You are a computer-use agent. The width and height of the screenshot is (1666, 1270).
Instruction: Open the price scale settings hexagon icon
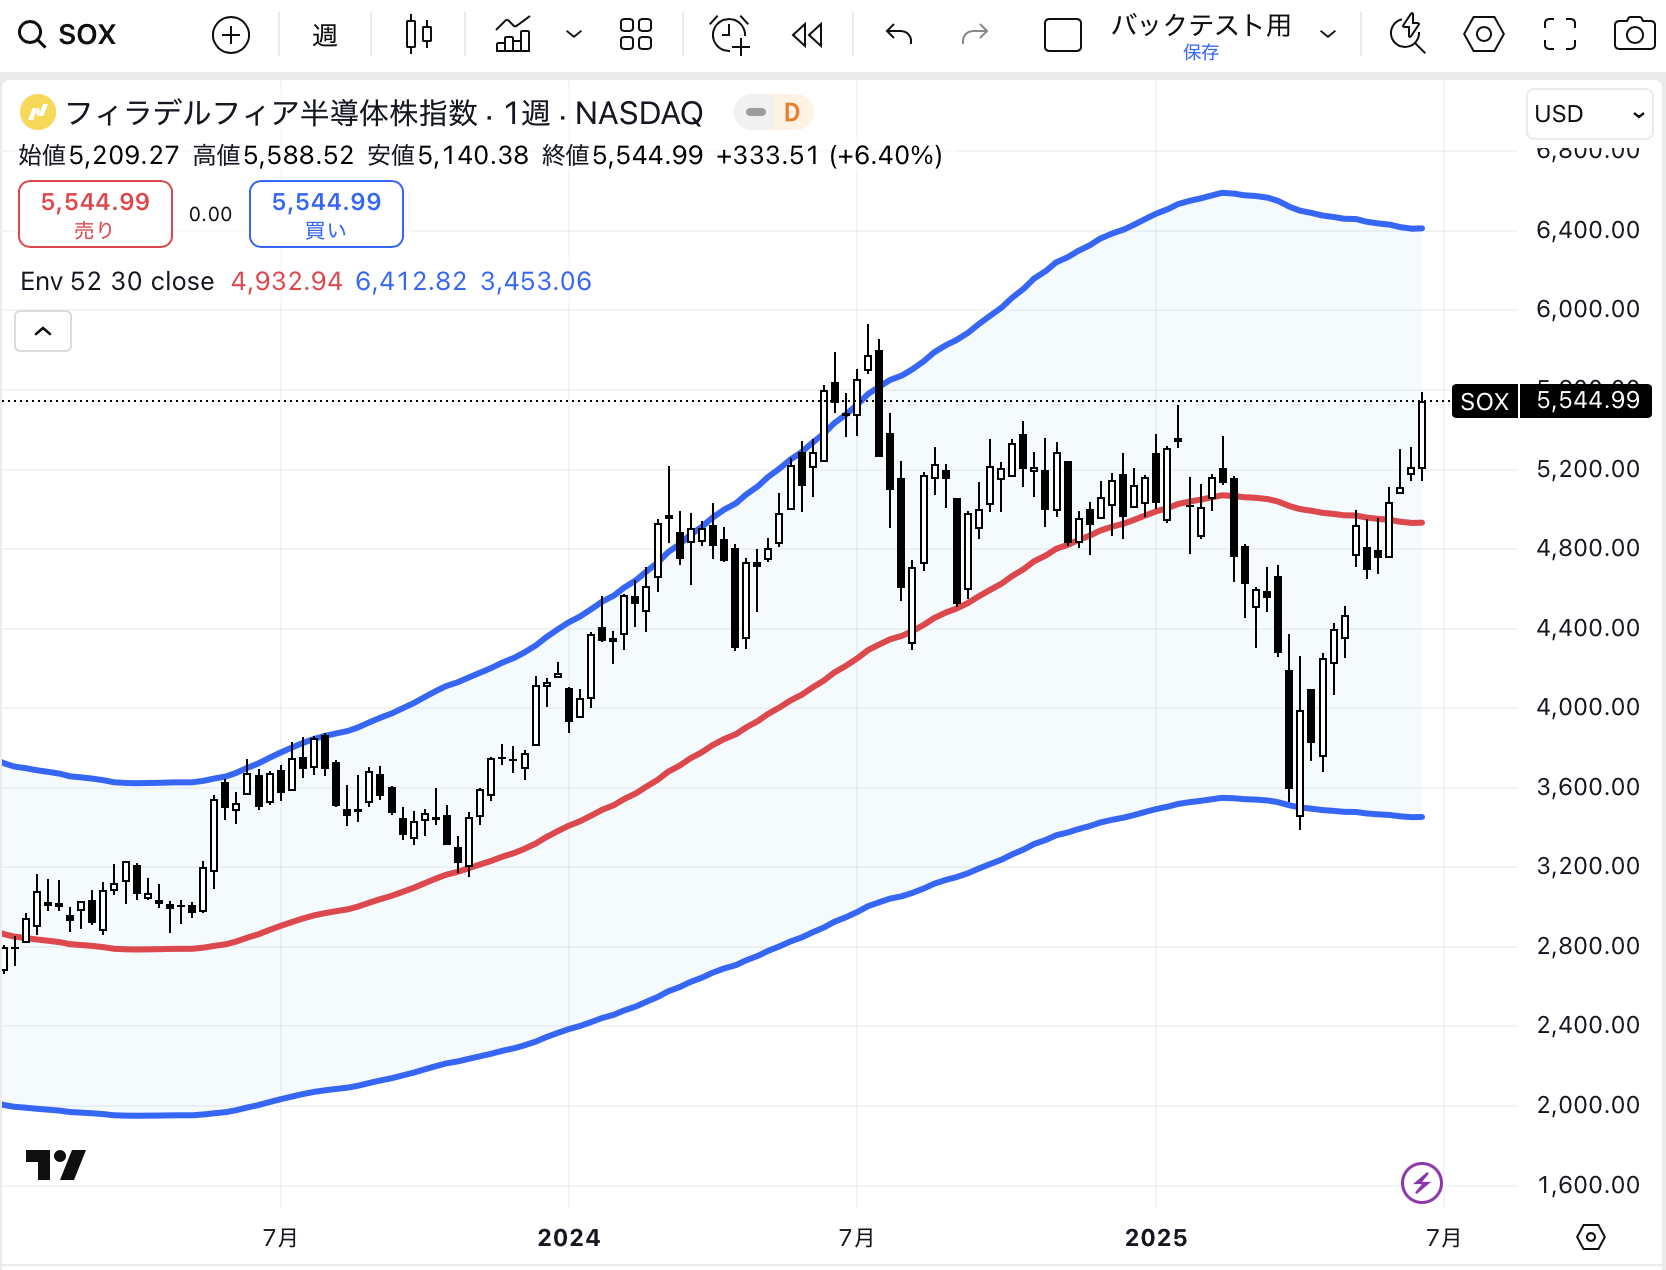pos(1590,1237)
